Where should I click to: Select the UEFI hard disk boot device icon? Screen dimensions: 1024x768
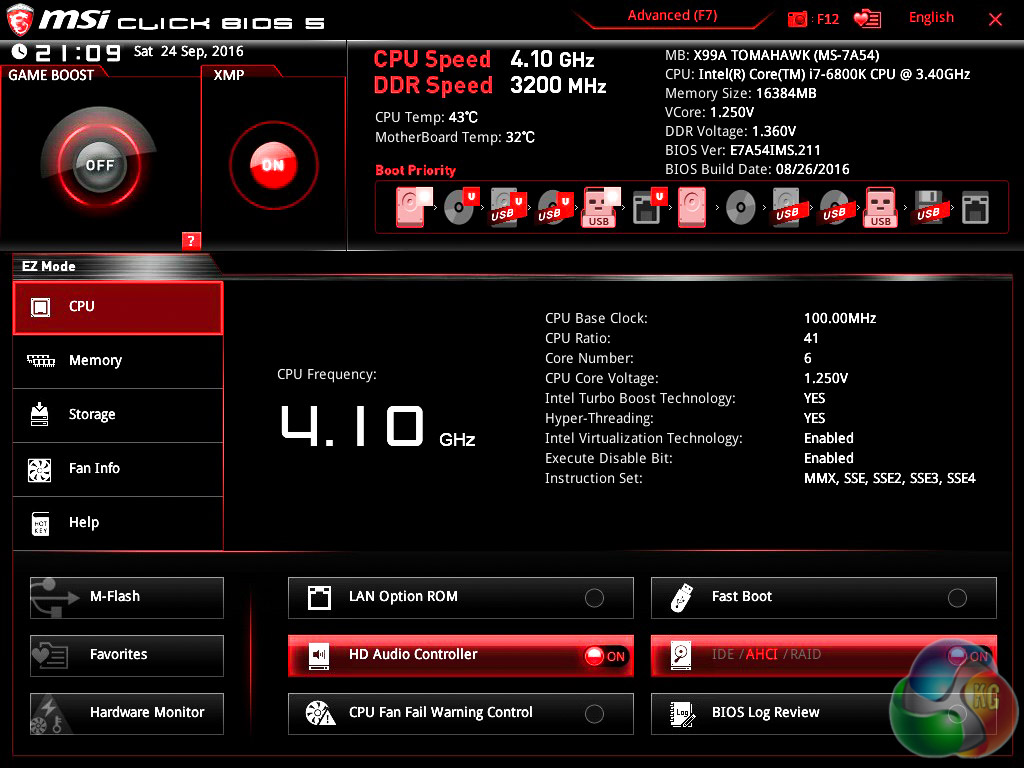click(x=413, y=207)
